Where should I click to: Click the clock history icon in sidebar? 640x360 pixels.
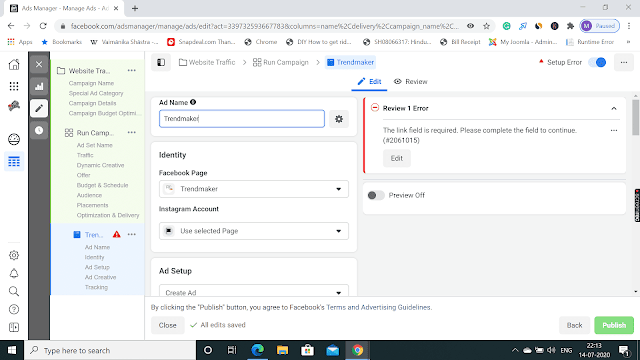(39, 130)
